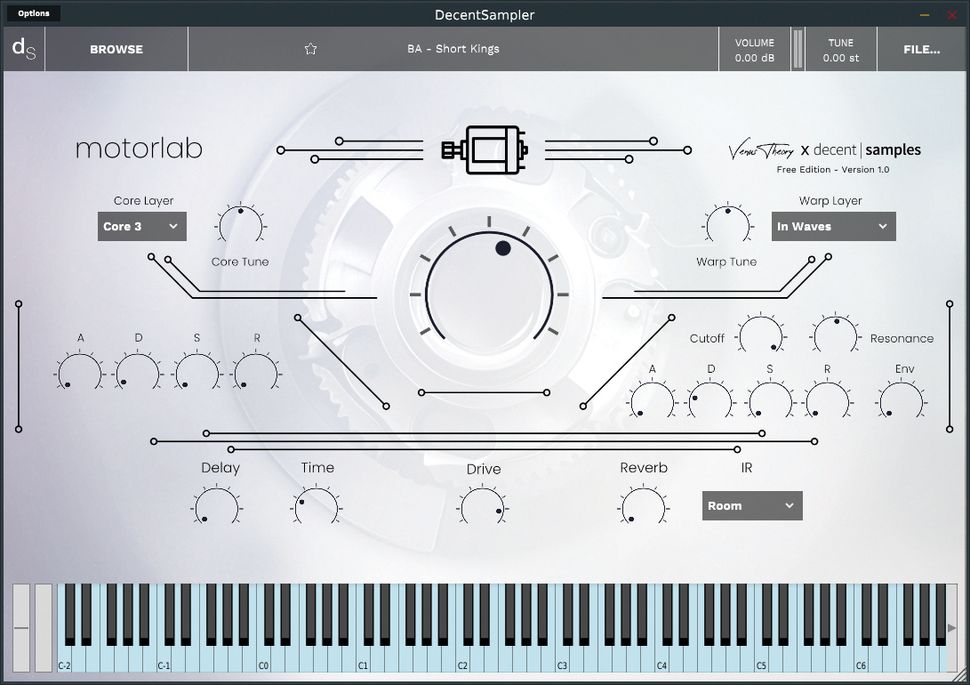Open the Core Layer dropdown showing Core 3

pyautogui.click(x=141, y=226)
